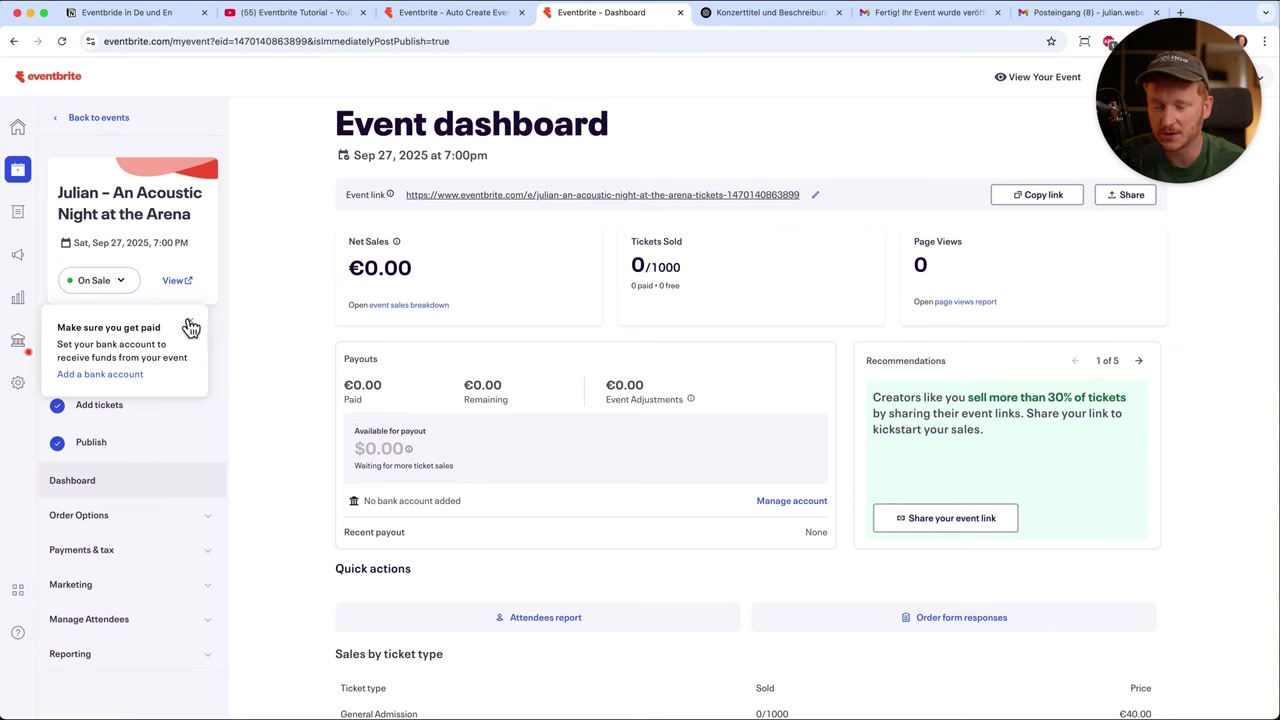Viewport: 1280px width, 720px height.
Task: Show Event link info icon
Action: click(x=390, y=194)
